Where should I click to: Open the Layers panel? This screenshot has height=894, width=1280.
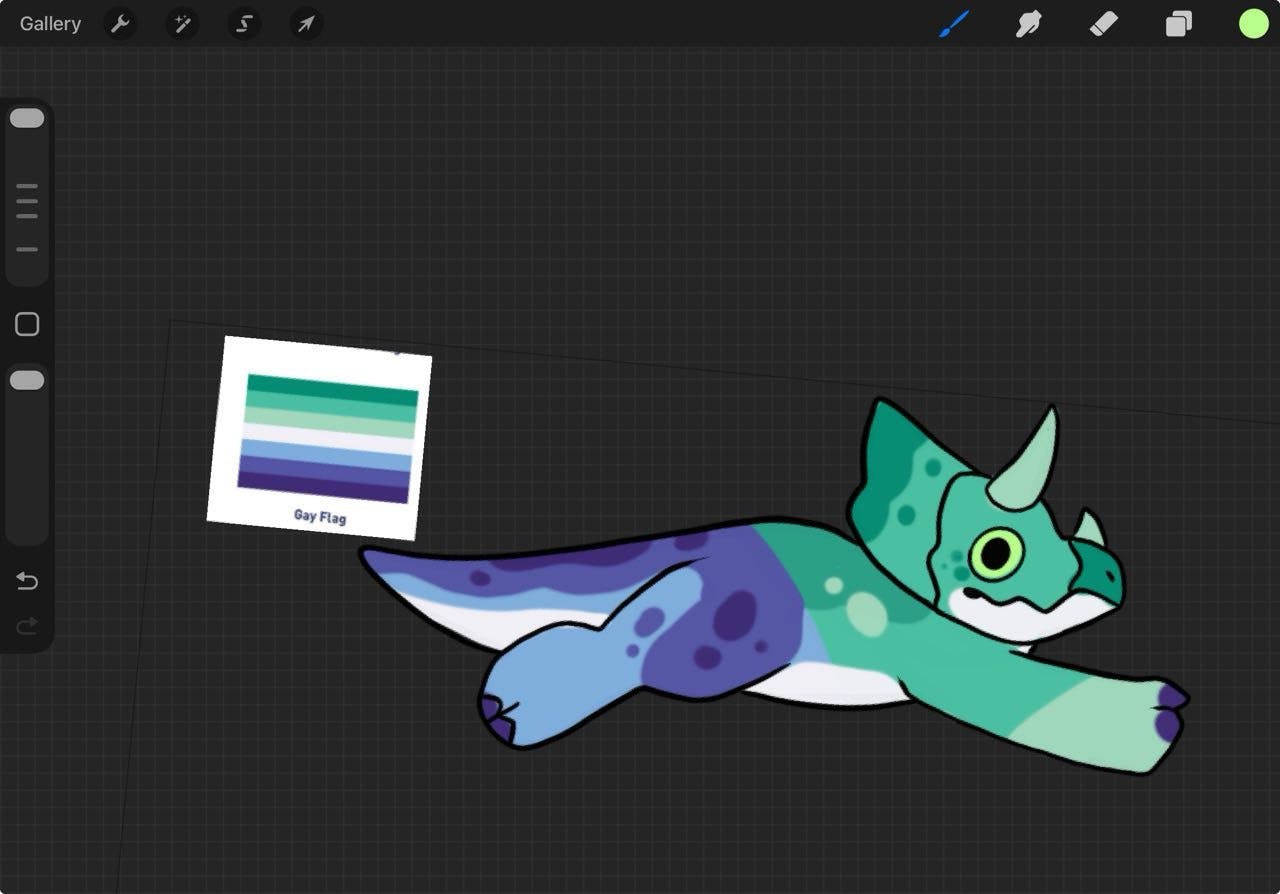tap(1178, 24)
